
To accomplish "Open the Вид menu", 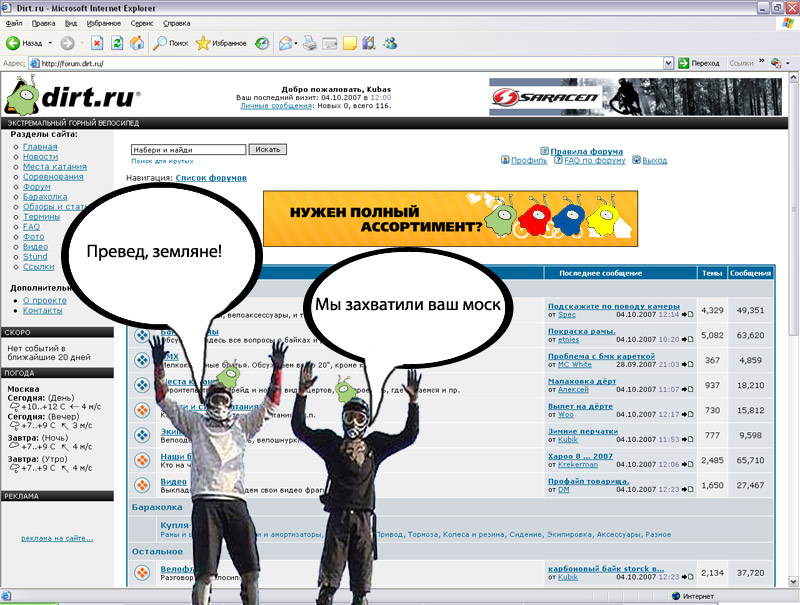I will 71,23.
